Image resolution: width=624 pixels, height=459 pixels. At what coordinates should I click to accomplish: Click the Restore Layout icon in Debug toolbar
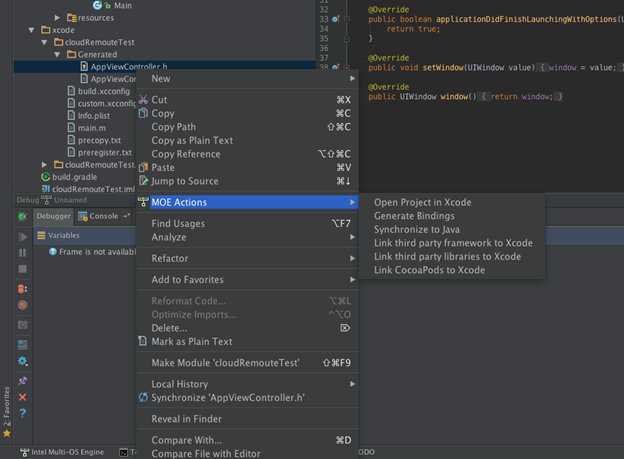pyautogui.click(x=23, y=345)
